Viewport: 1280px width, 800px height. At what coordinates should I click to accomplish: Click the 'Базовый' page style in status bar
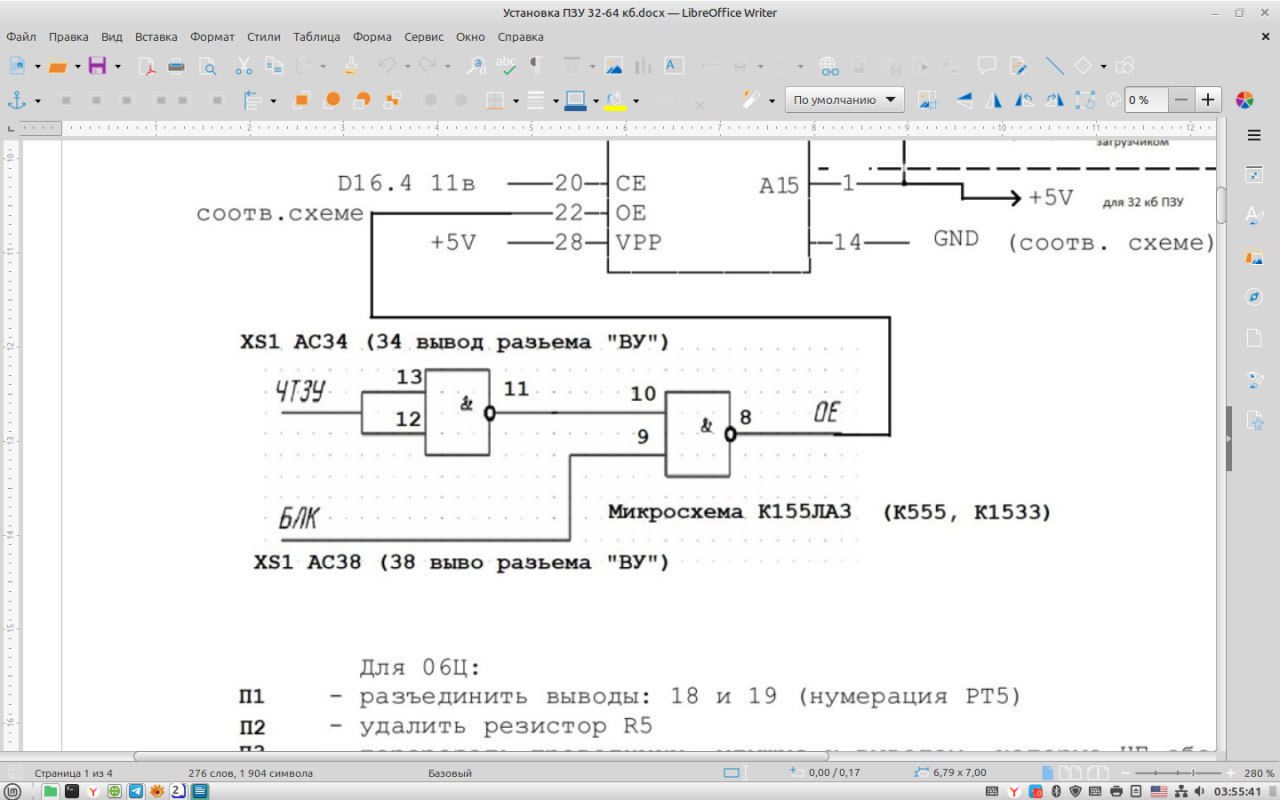point(449,773)
